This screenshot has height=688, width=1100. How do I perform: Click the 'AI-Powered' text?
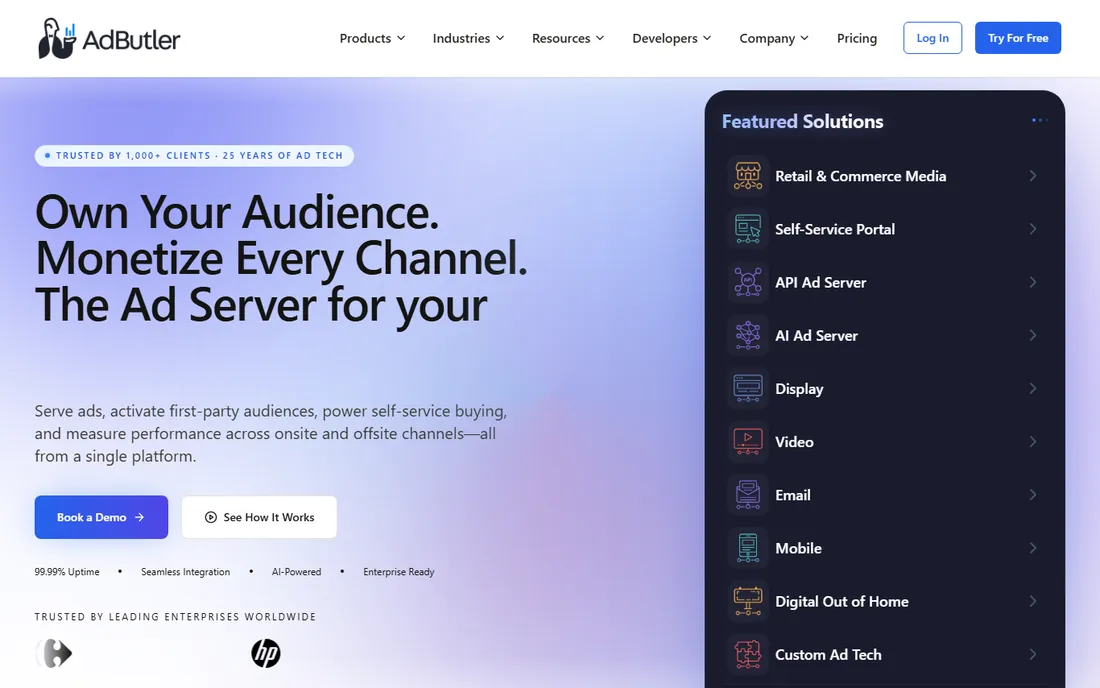(x=297, y=572)
